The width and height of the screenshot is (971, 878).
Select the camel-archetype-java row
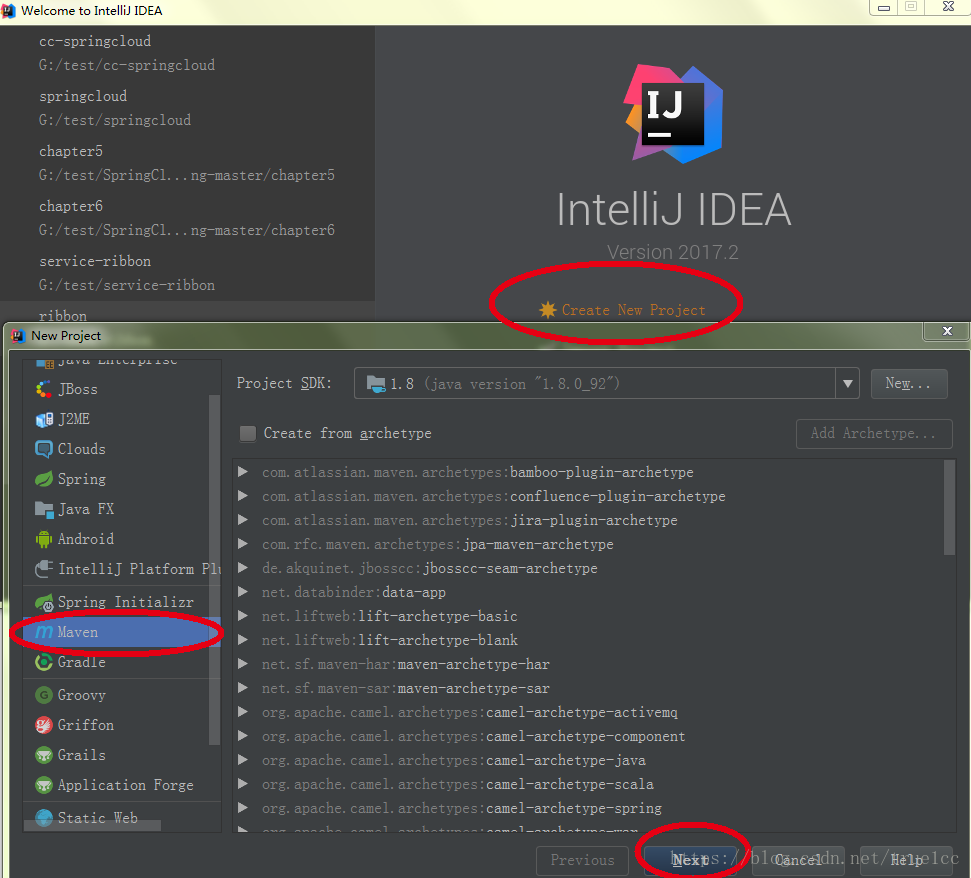pos(590,760)
